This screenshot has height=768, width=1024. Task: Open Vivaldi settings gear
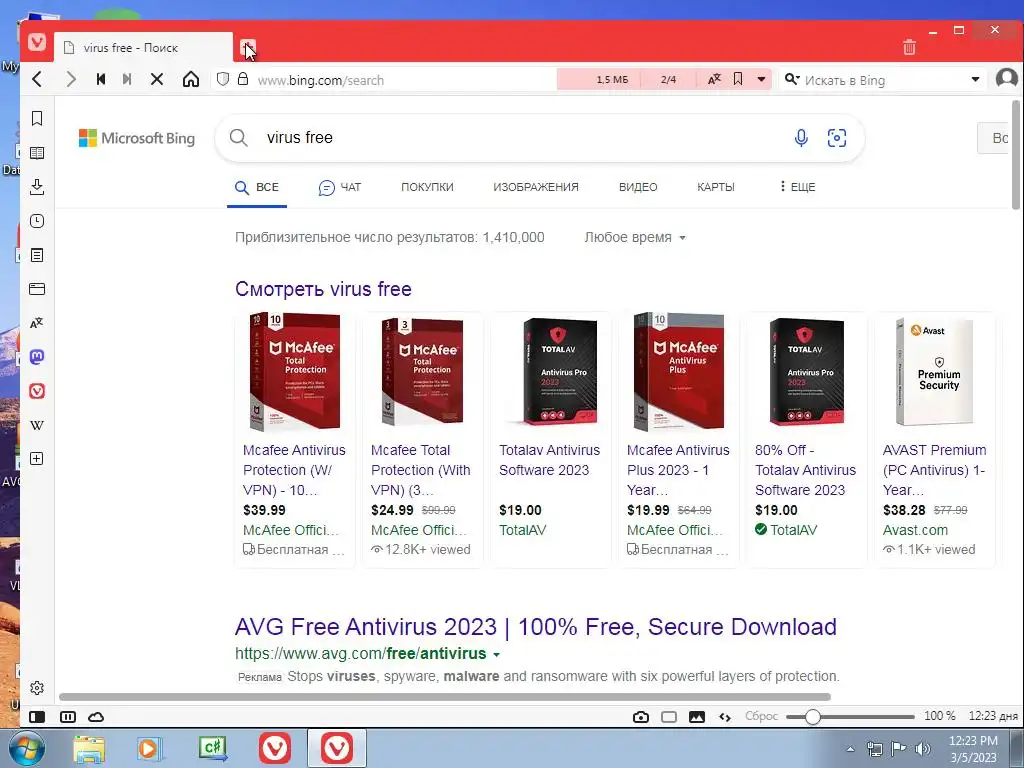point(37,688)
